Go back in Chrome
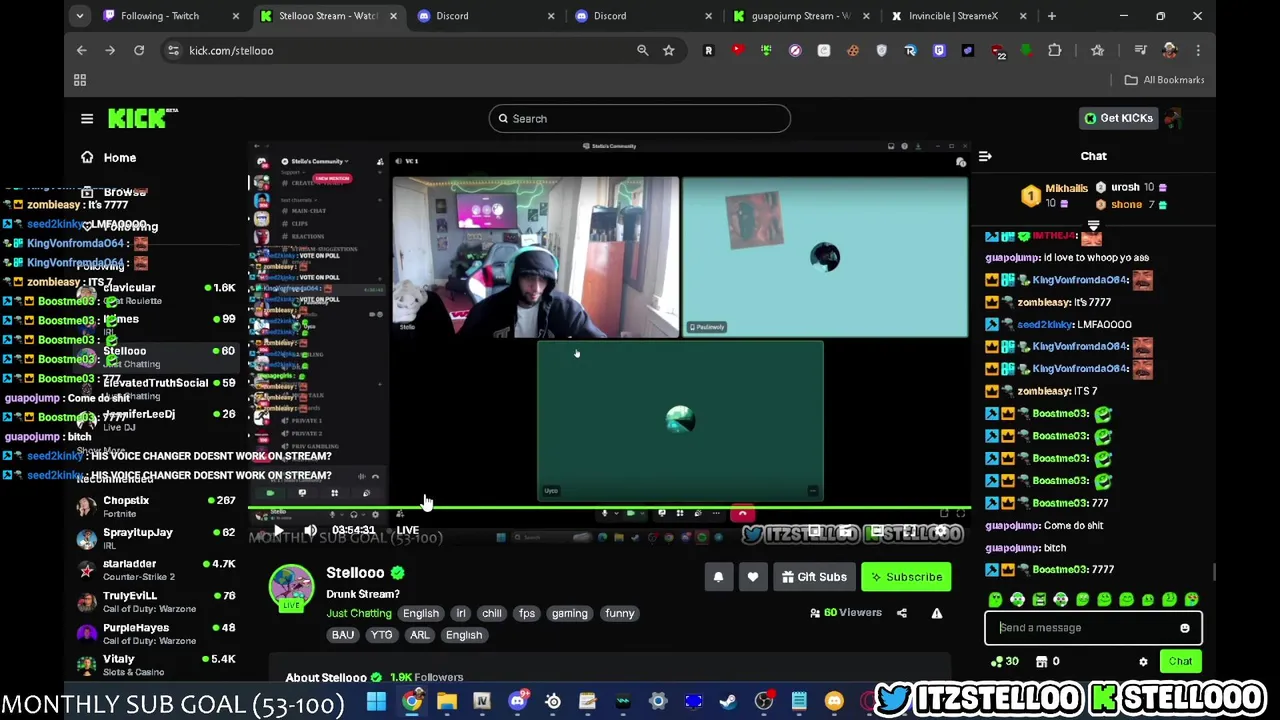The image size is (1280, 720). [82, 50]
